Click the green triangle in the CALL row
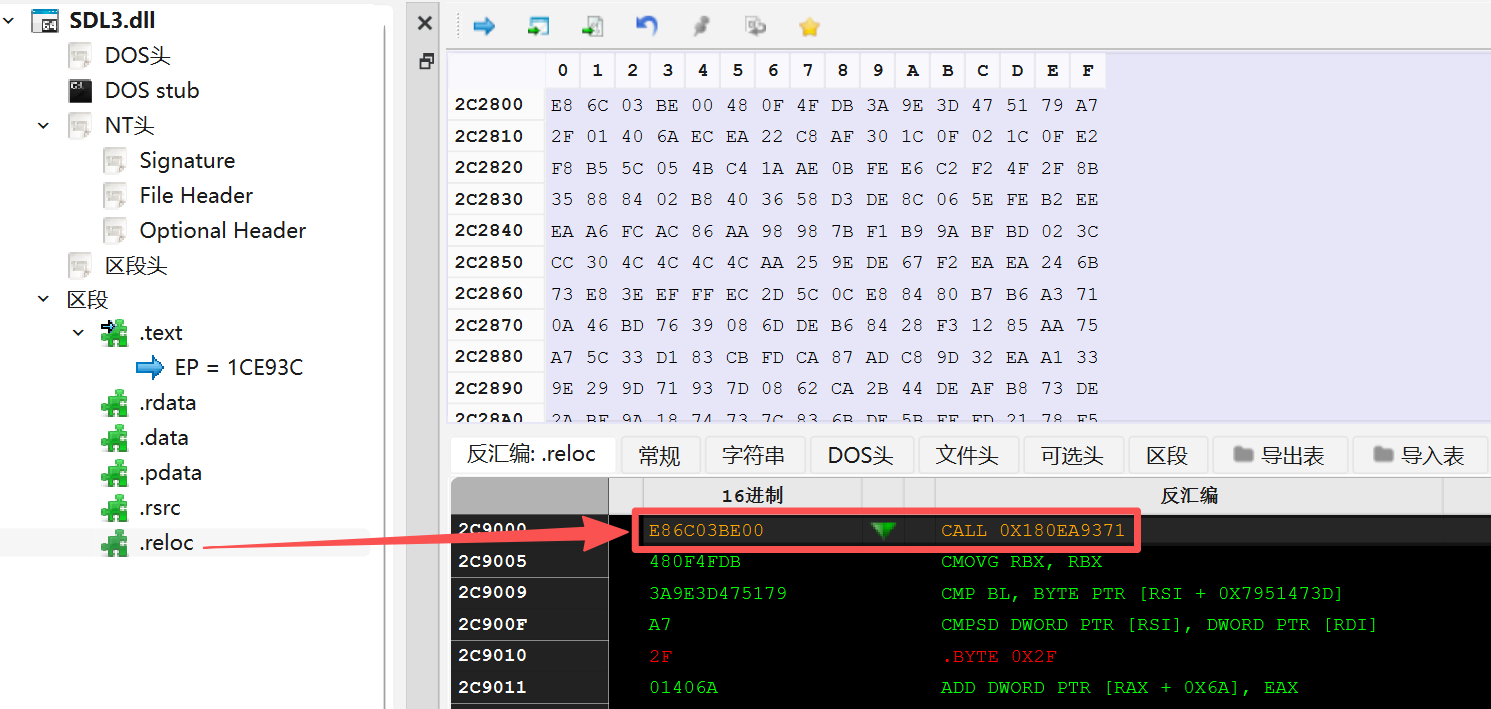1491x709 pixels. pos(883,530)
